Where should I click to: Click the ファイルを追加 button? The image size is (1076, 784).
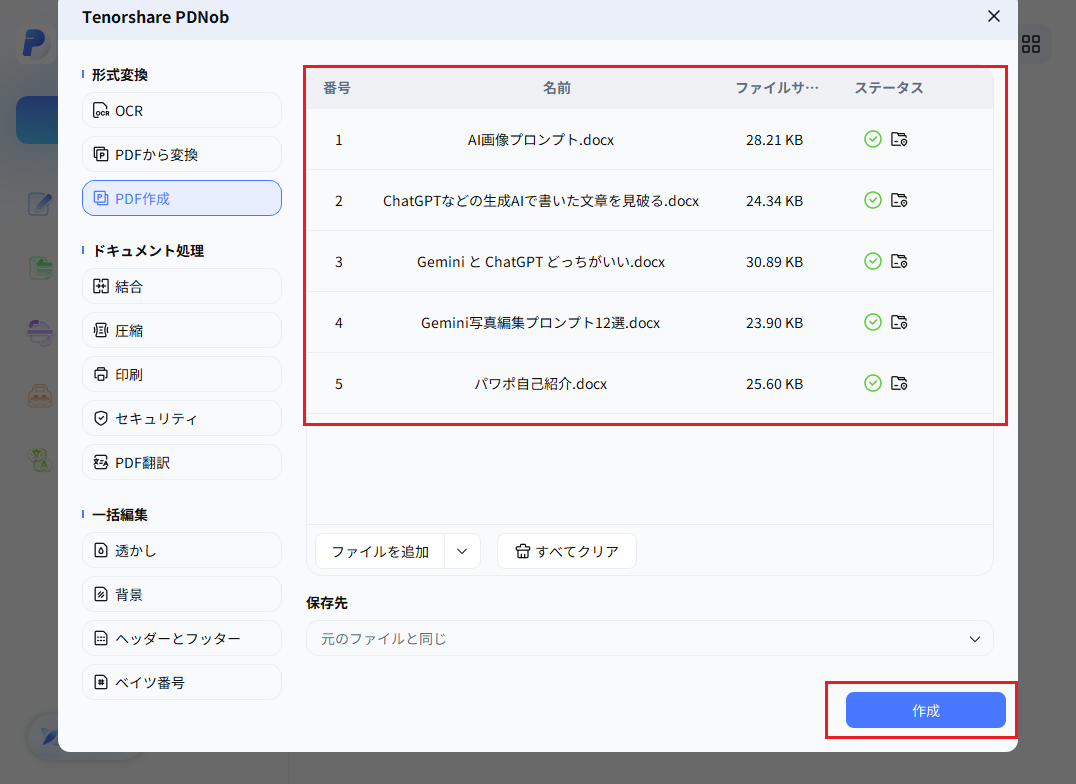pos(379,551)
